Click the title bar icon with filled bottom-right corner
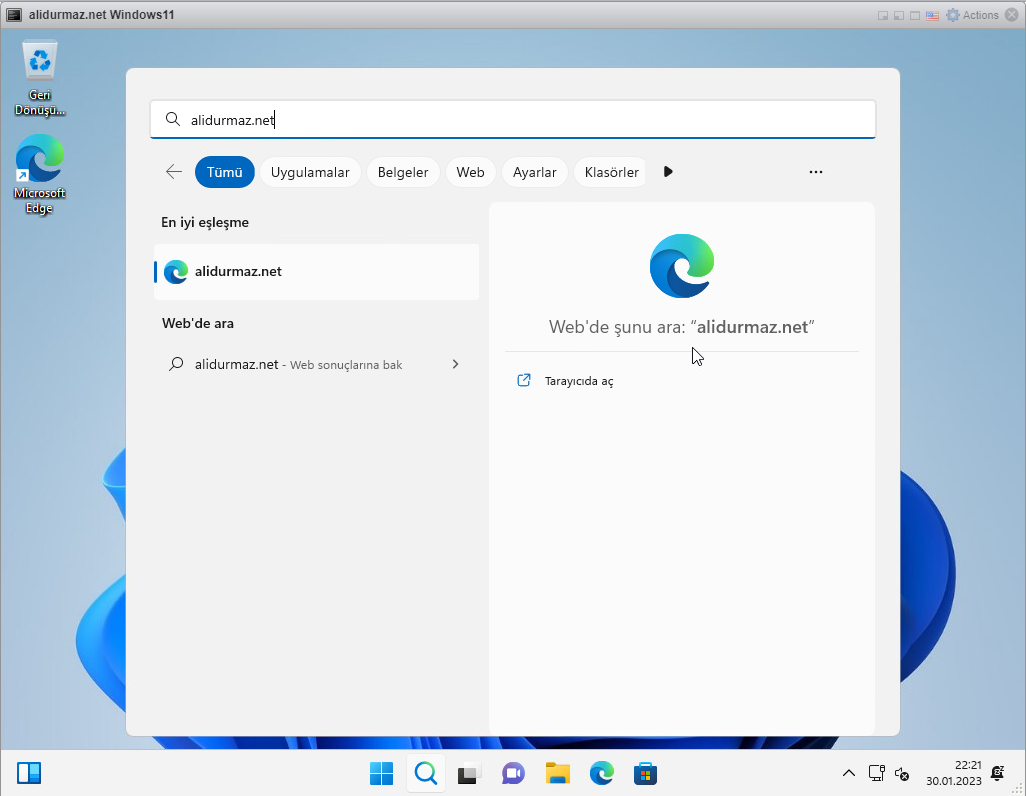This screenshot has width=1026, height=796. (883, 15)
